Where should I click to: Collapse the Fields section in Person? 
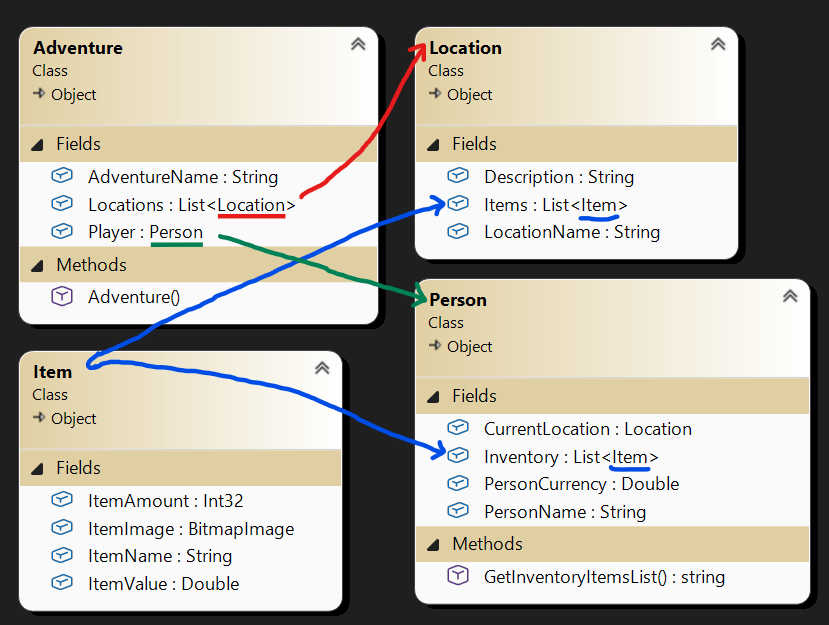tap(434, 397)
